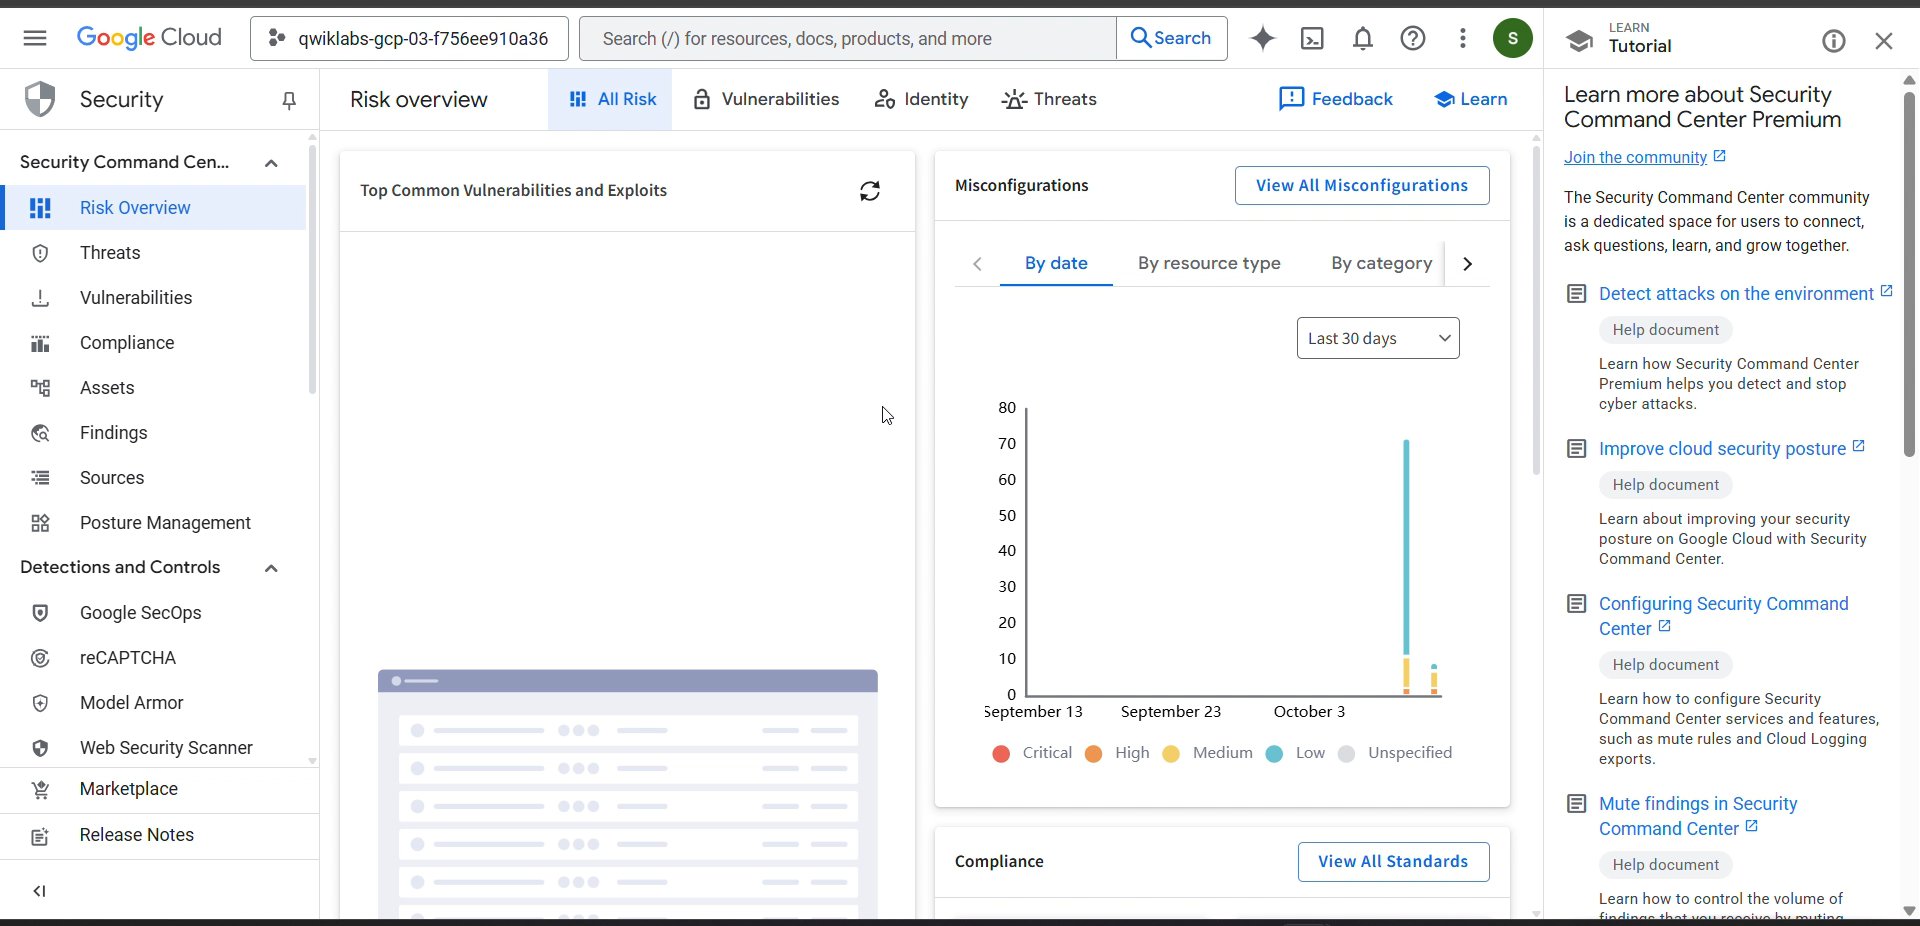Click the Google Cloud logo
The image size is (1920, 926).
pyautogui.click(x=149, y=38)
